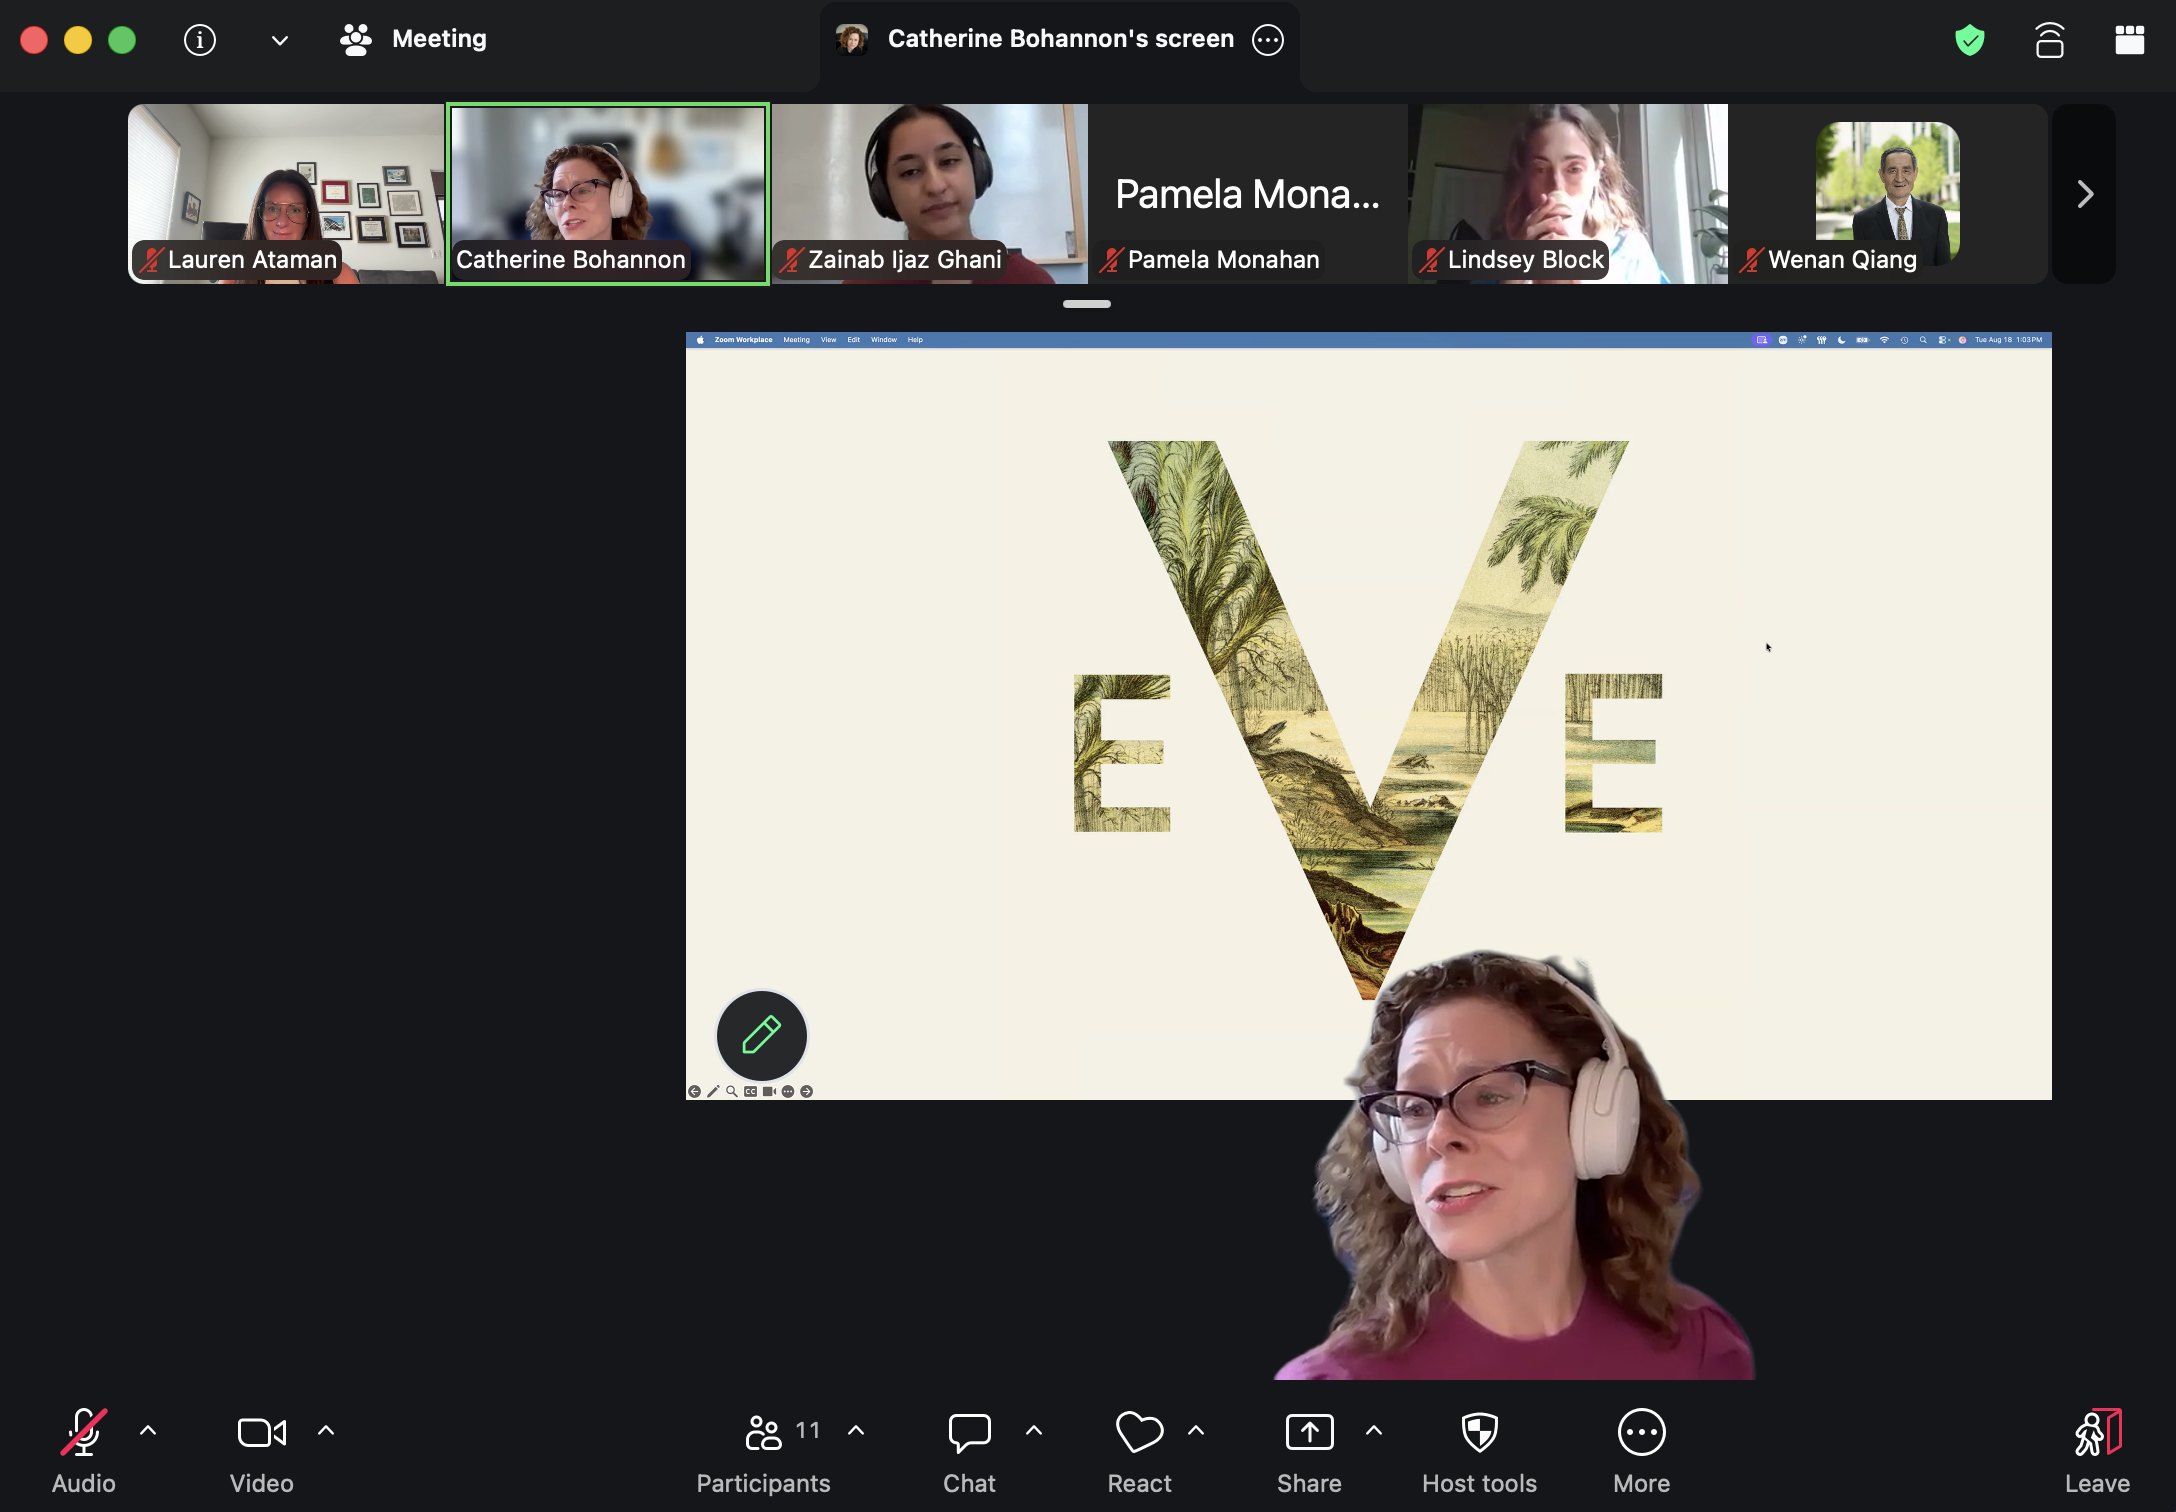The width and height of the screenshot is (2176, 1512).
Task: Expand chat options chevron
Action: pos(1034,1431)
